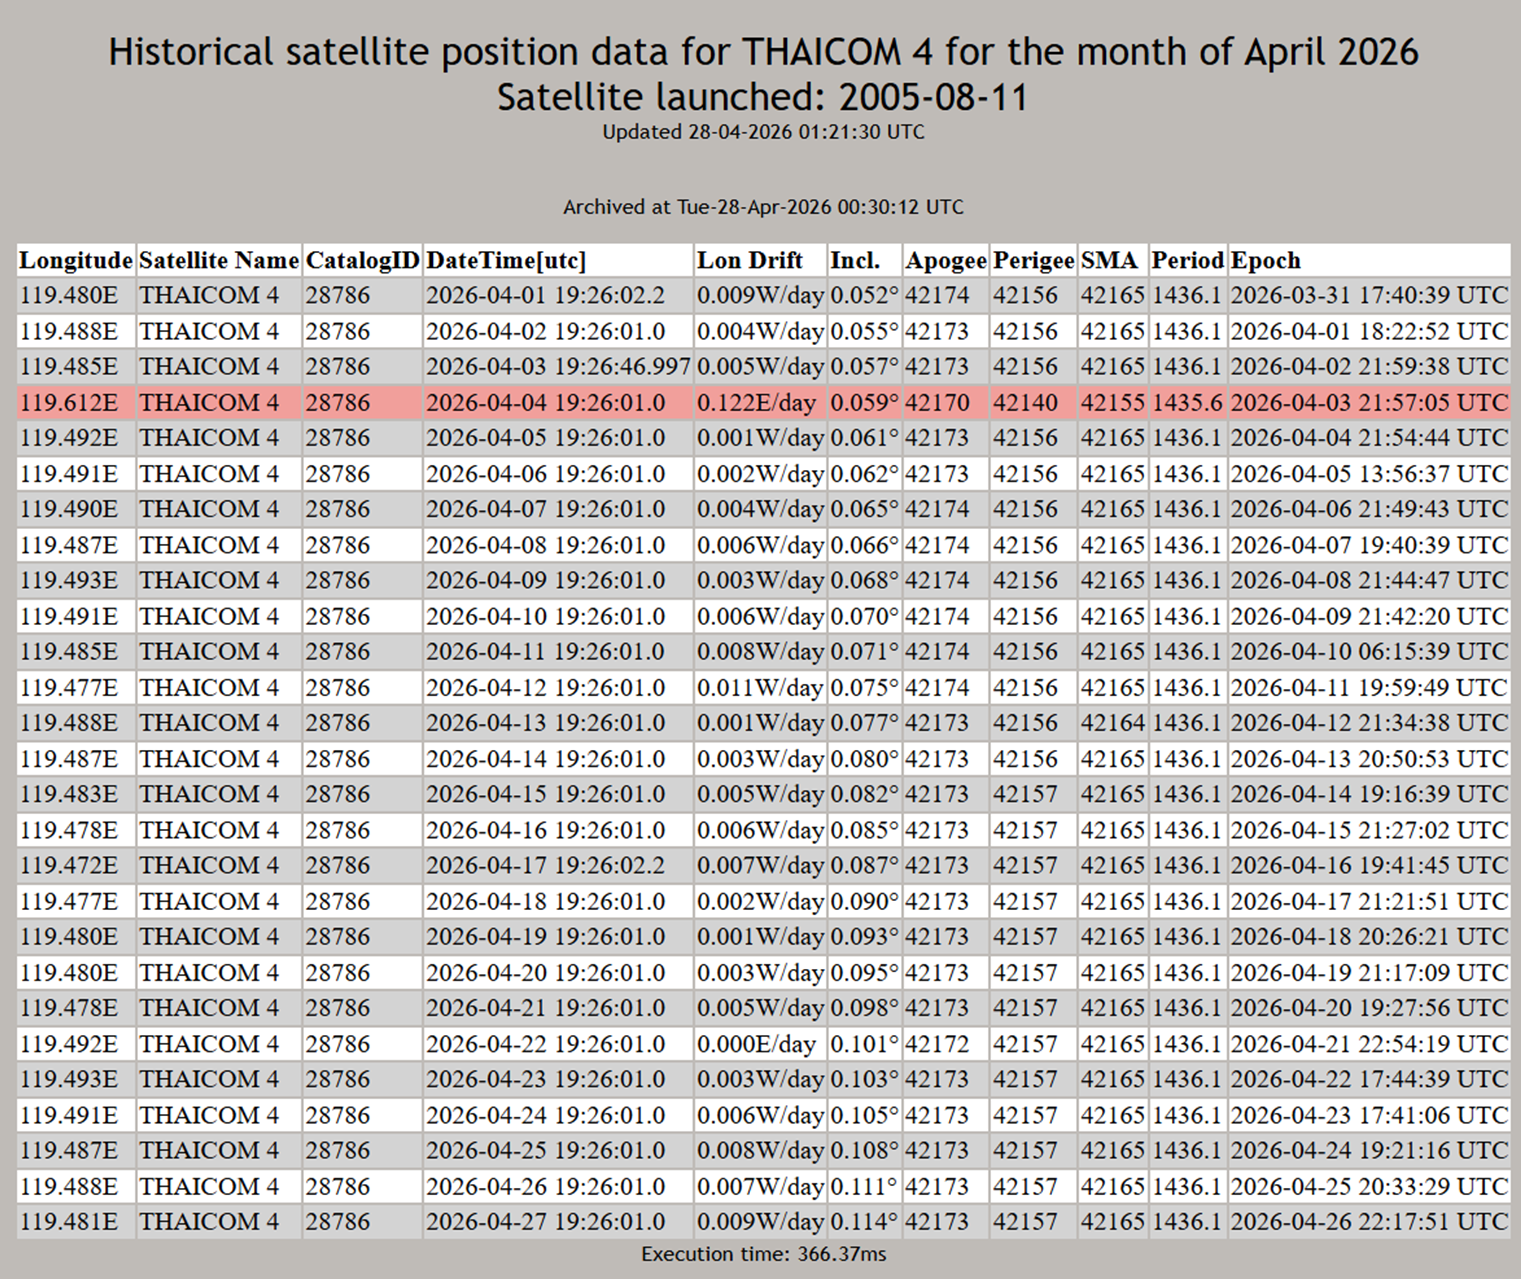Click the Longitude column header
This screenshot has width=1521, height=1279.
76,261
